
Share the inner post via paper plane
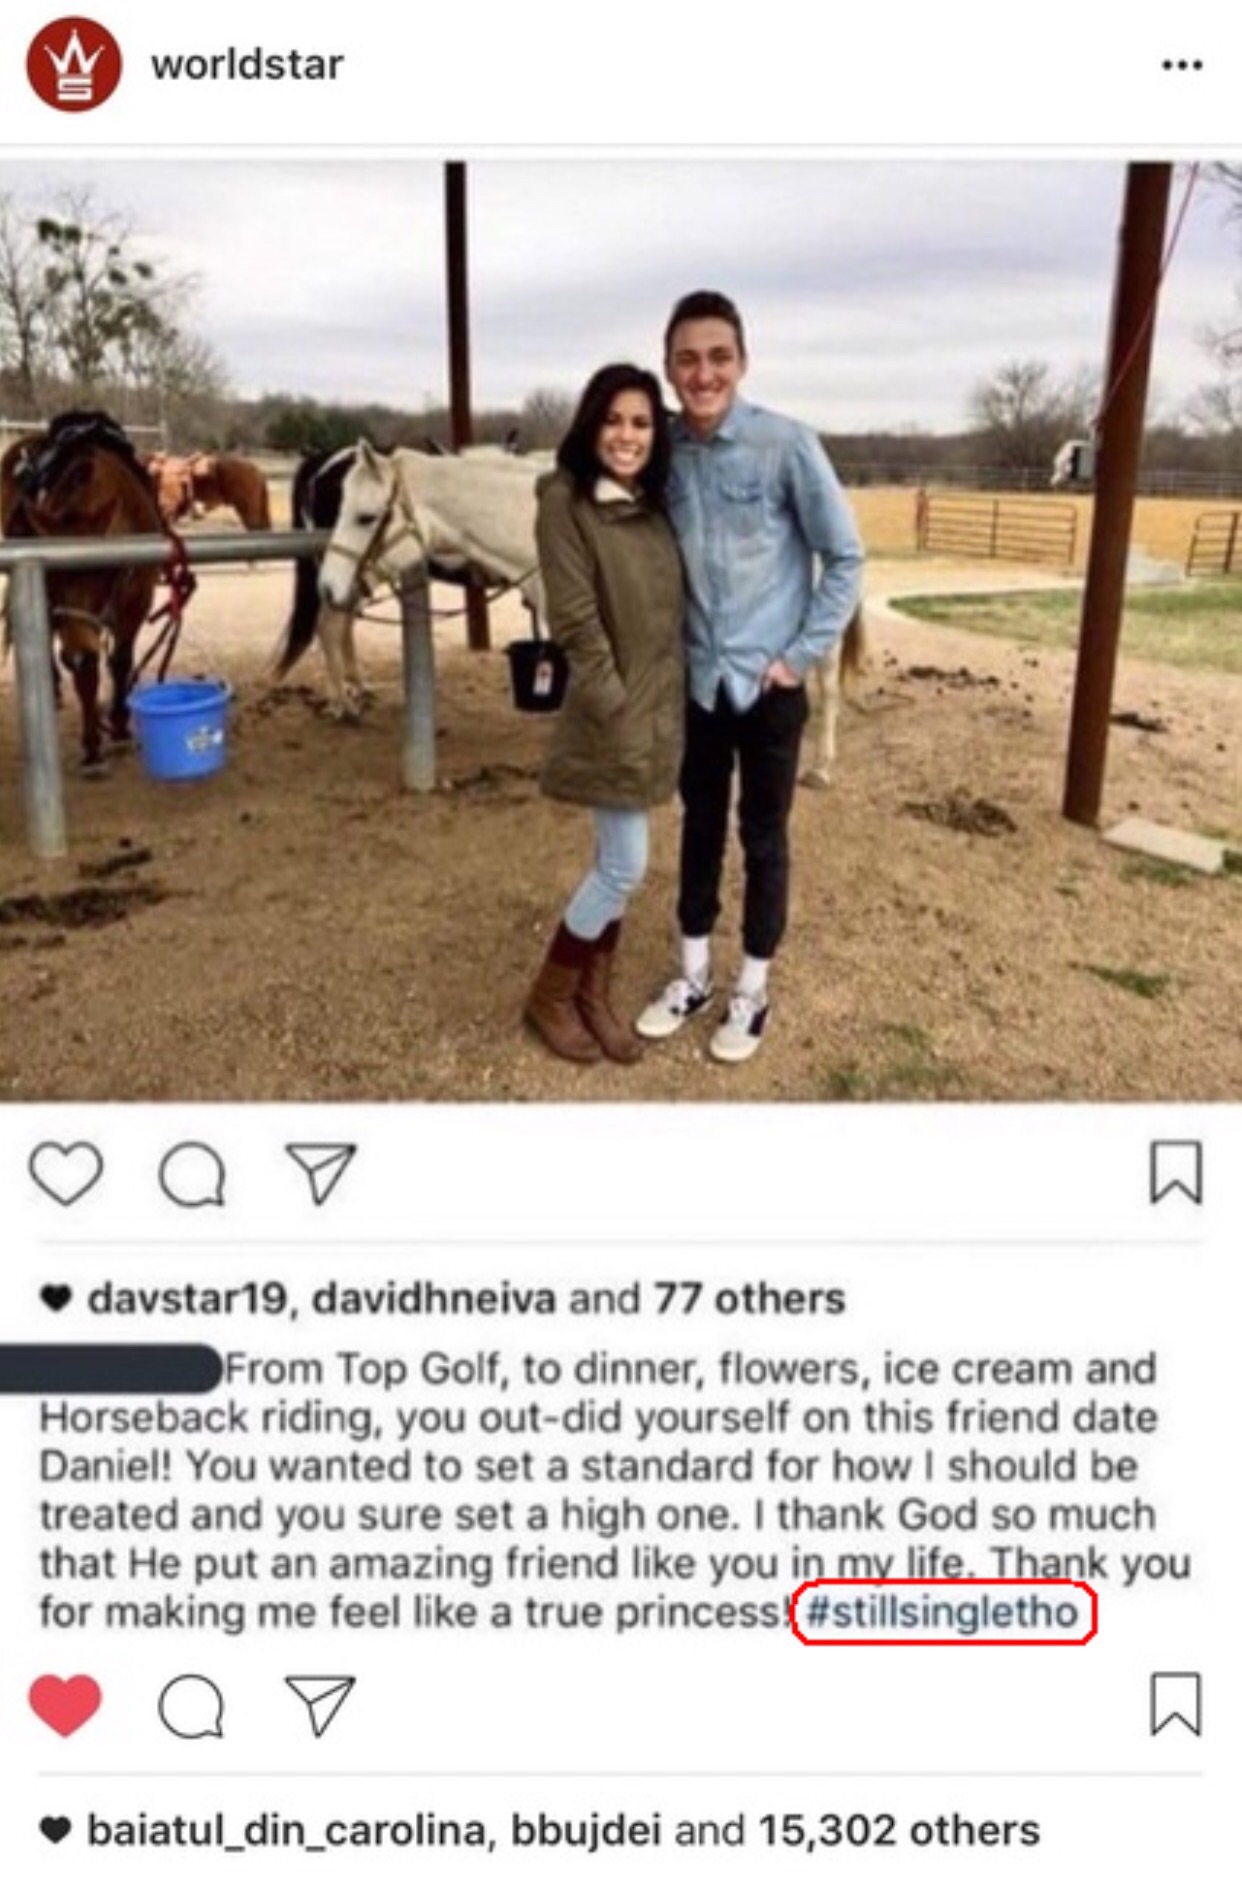click(321, 1172)
